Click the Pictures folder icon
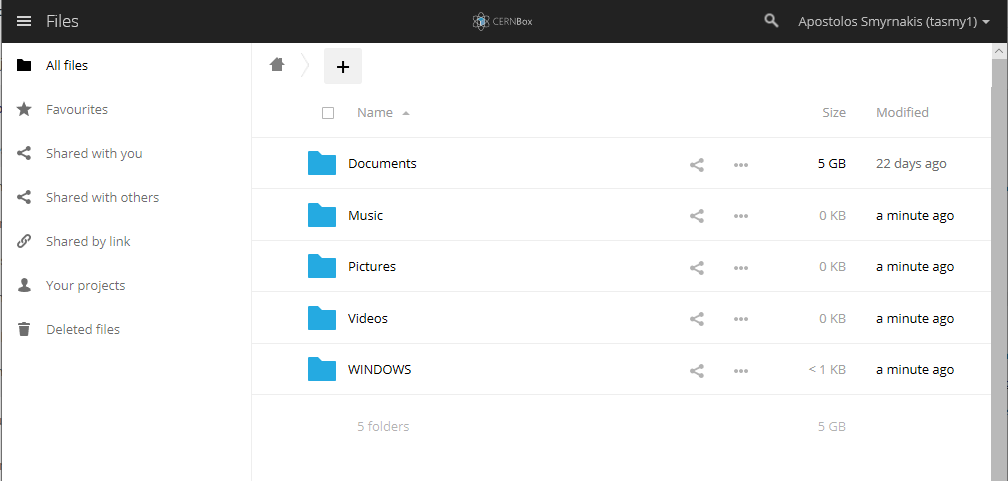Image resolution: width=1008 pixels, height=481 pixels. coord(322,266)
